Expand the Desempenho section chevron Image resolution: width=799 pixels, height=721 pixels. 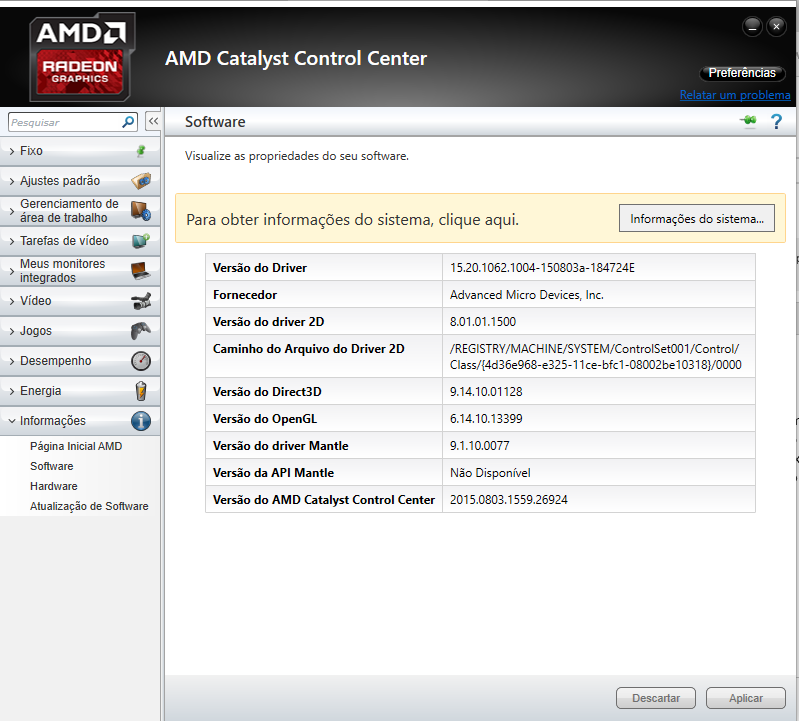[x=12, y=361]
